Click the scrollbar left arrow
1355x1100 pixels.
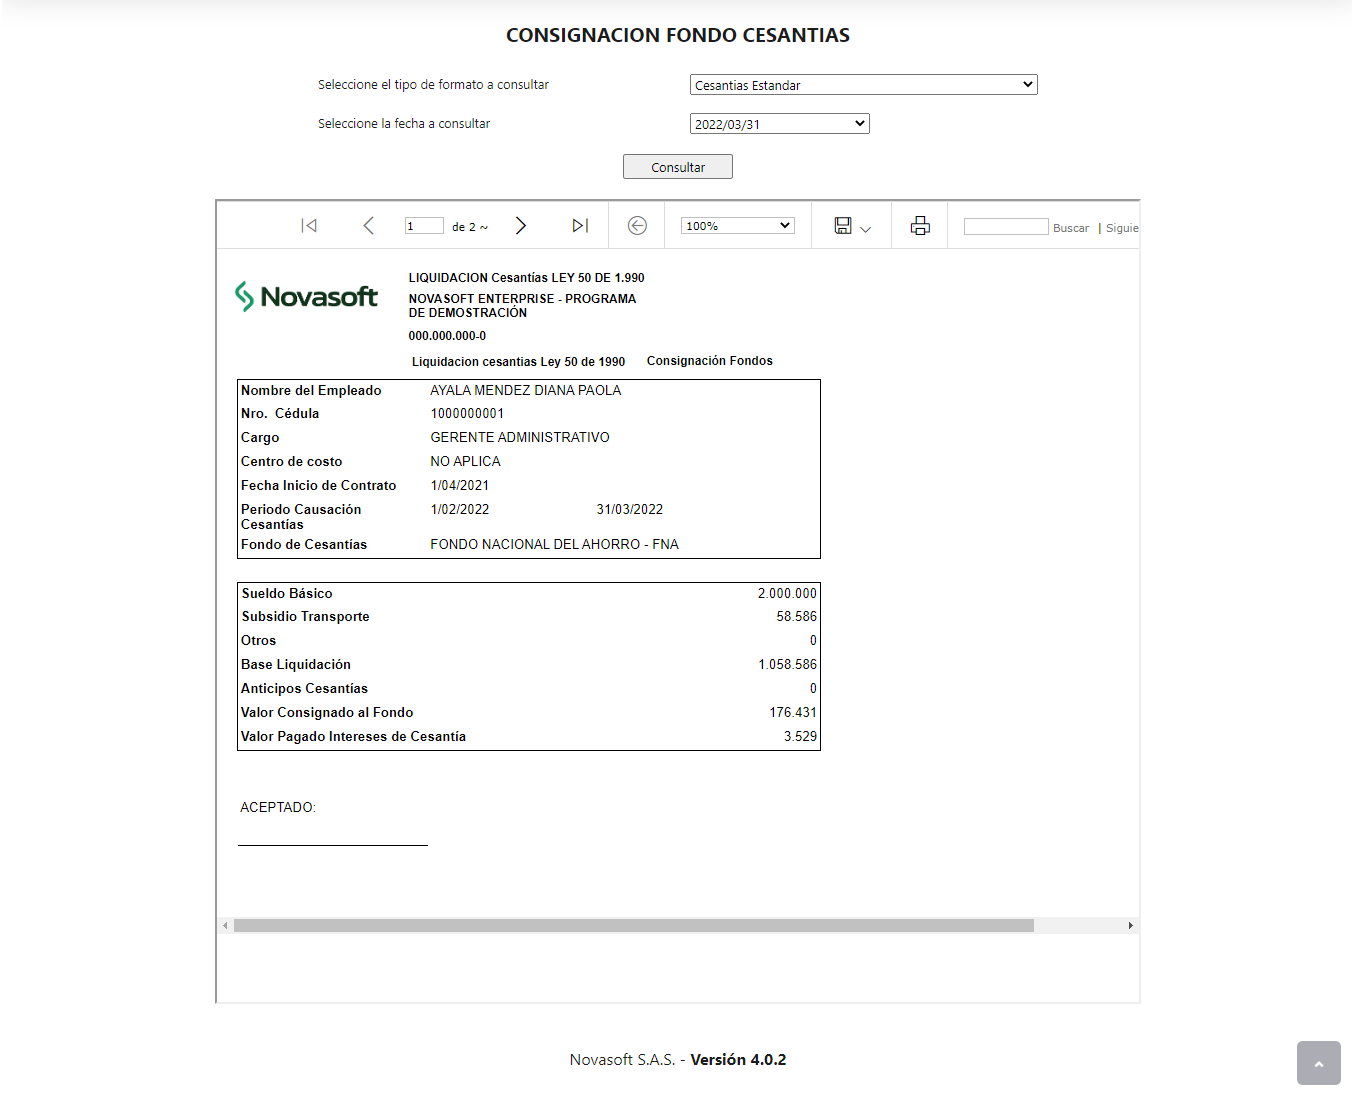point(225,926)
